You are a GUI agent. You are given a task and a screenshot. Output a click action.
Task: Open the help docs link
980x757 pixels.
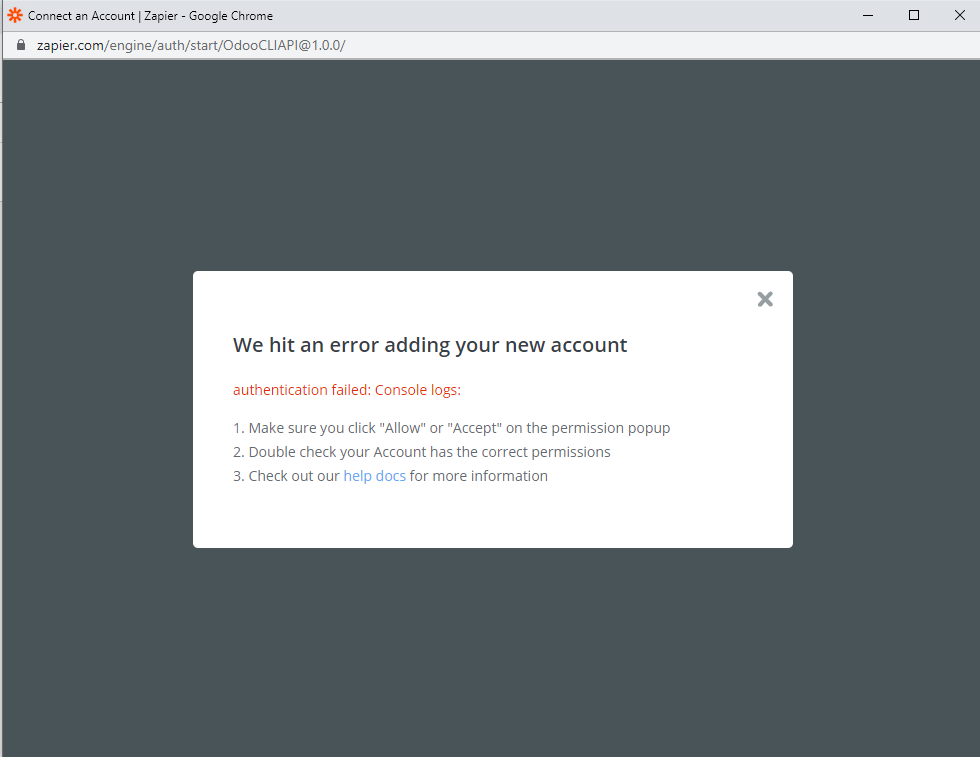click(374, 476)
